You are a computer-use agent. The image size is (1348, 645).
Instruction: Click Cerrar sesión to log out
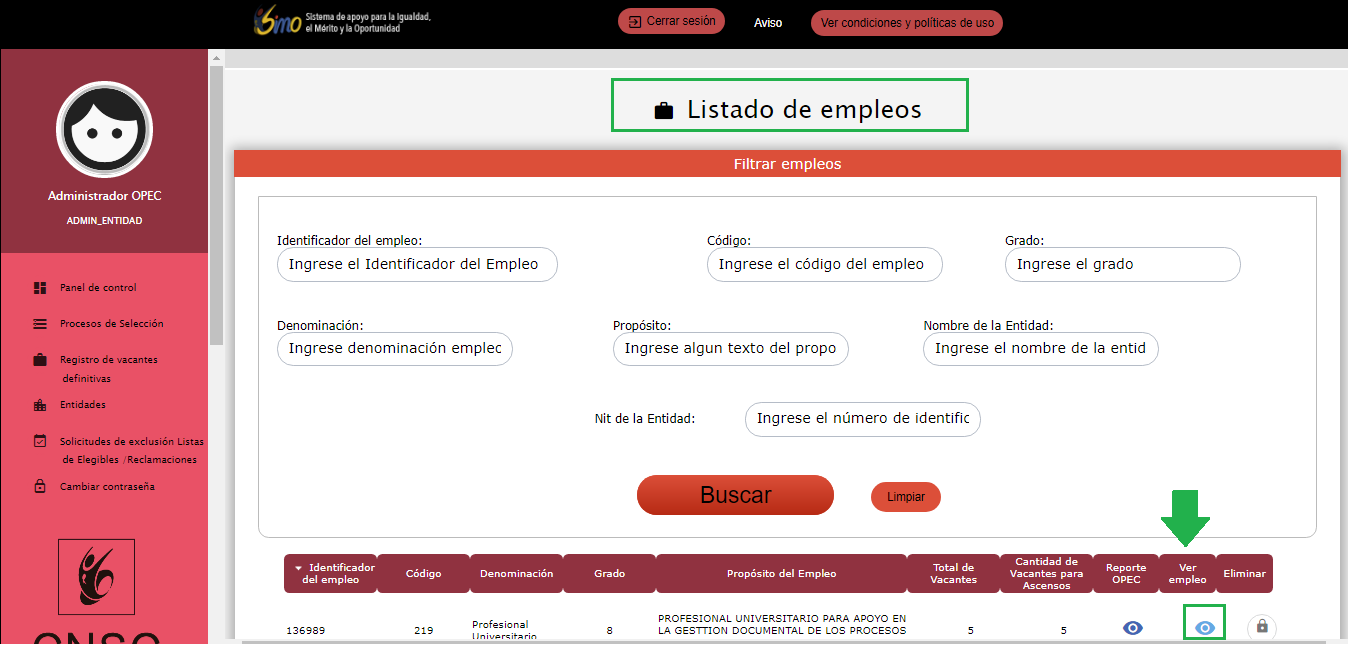point(671,21)
